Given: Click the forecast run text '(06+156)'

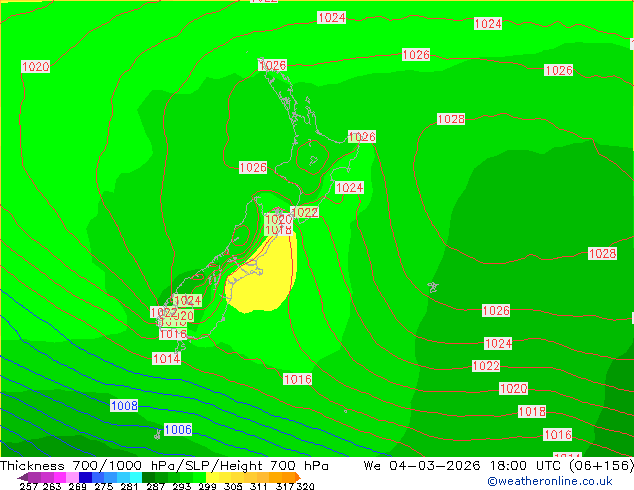Looking at the screenshot, I should coord(602,466).
